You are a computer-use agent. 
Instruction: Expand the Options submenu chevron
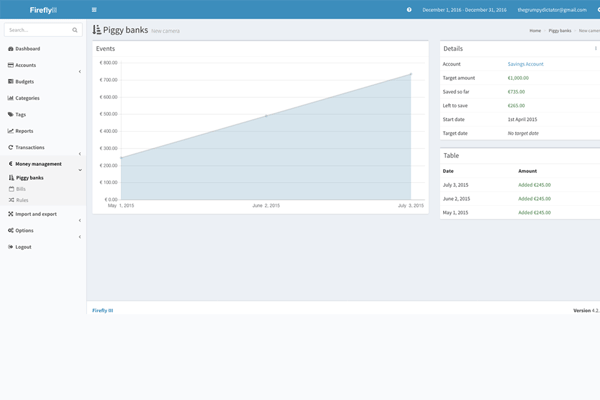80,237
